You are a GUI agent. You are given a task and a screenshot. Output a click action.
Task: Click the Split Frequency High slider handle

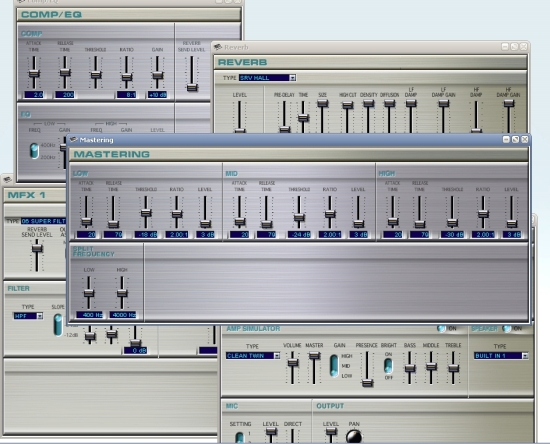coord(122,293)
